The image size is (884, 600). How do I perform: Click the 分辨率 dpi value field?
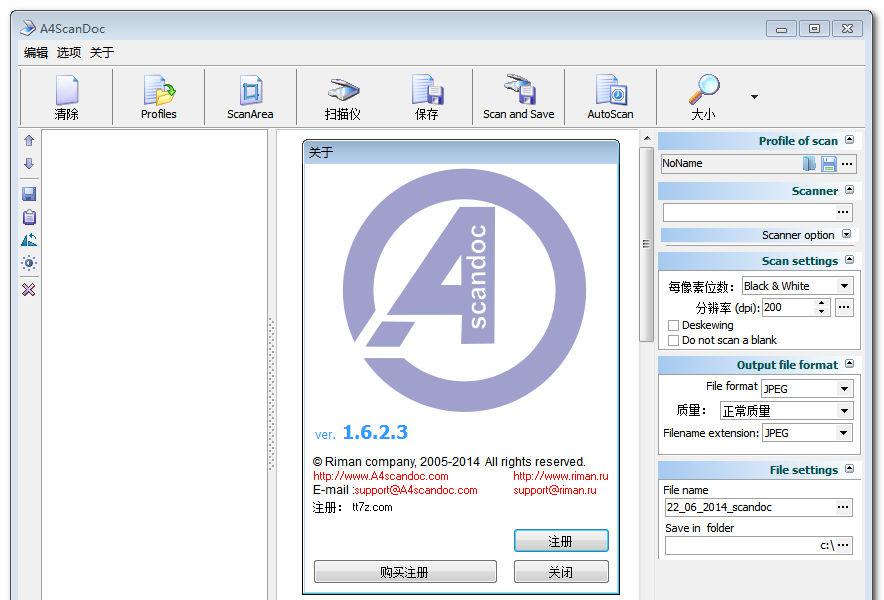[788, 307]
